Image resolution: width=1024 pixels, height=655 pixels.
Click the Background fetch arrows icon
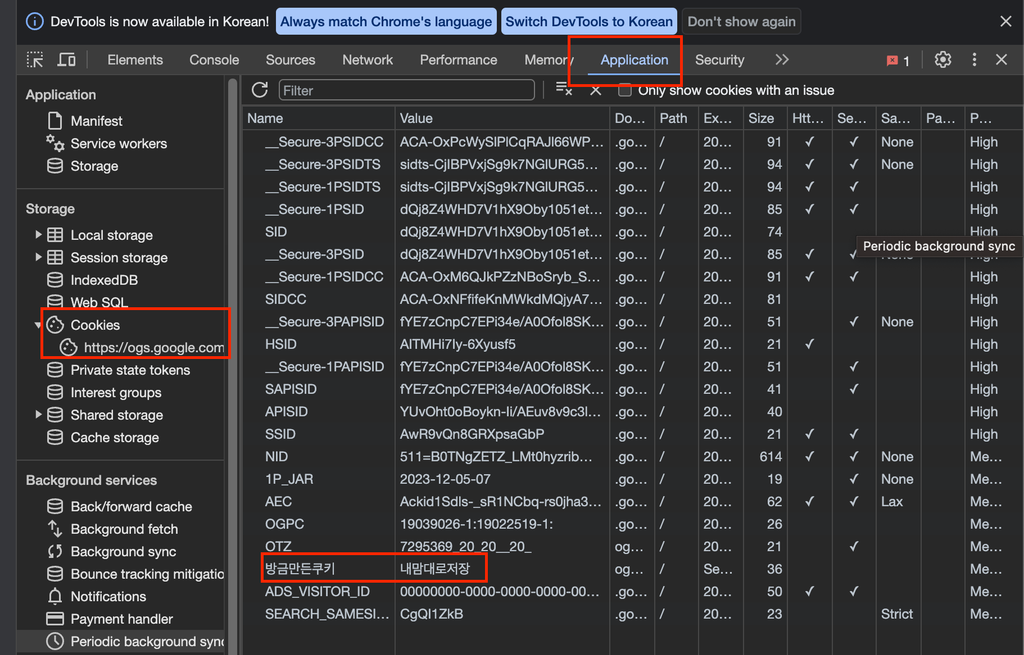click(55, 529)
